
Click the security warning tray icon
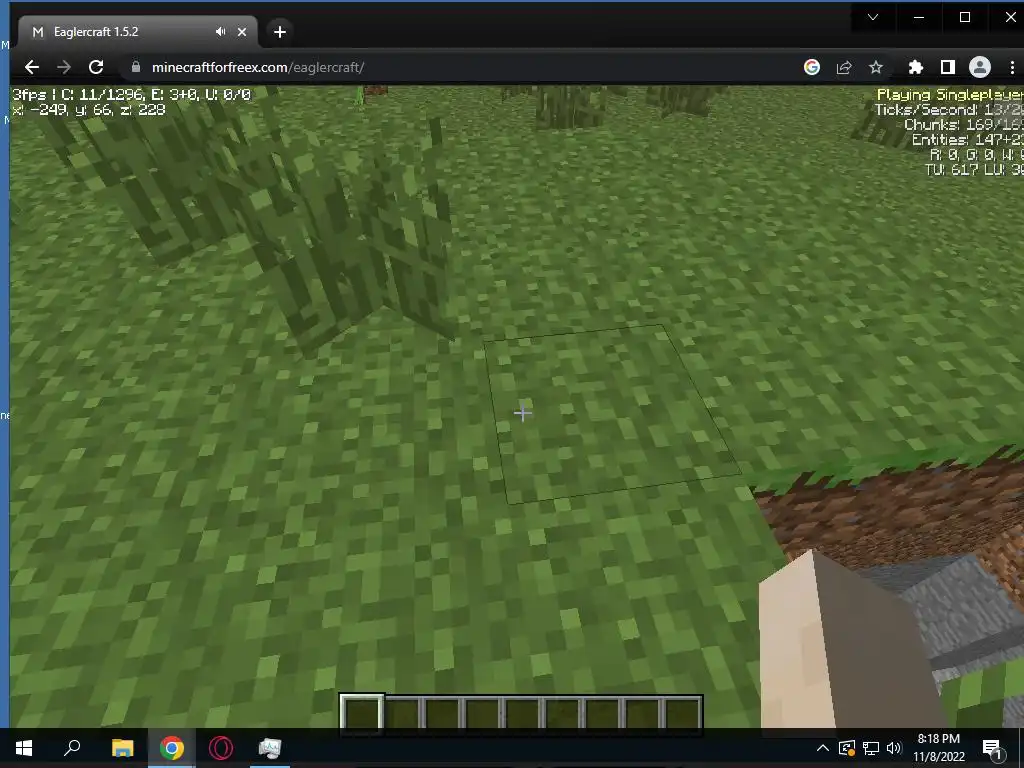coord(846,748)
